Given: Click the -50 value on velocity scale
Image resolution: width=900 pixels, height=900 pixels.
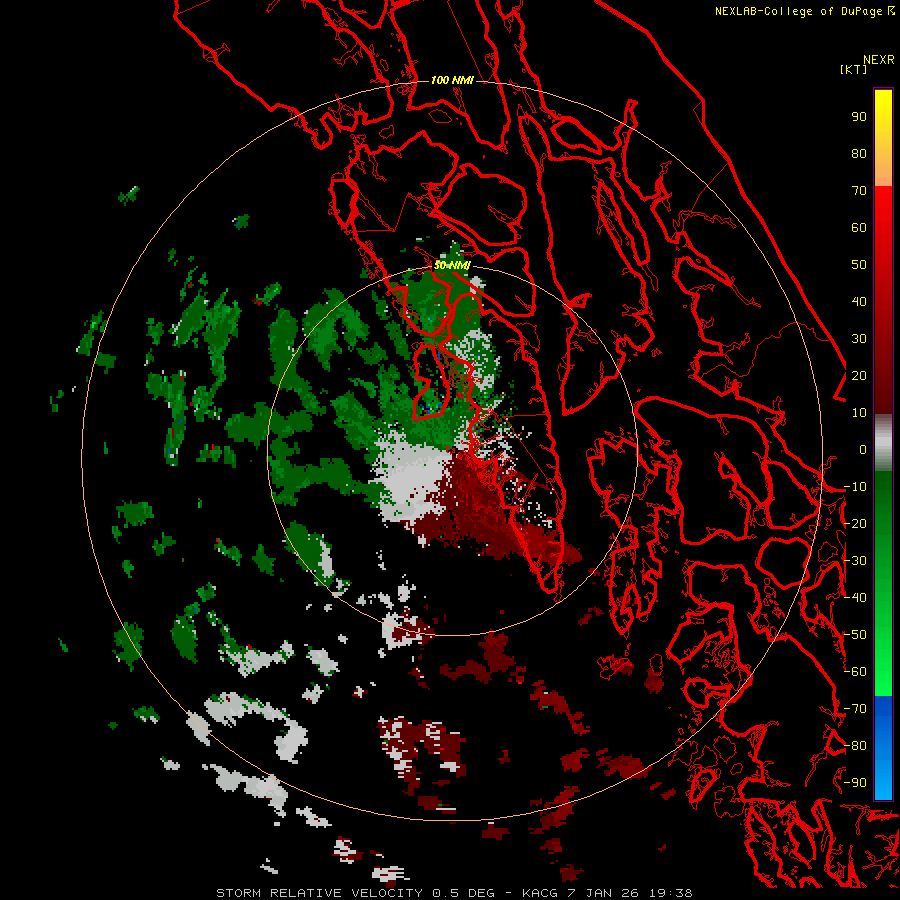Looking at the screenshot, I should (855, 635).
